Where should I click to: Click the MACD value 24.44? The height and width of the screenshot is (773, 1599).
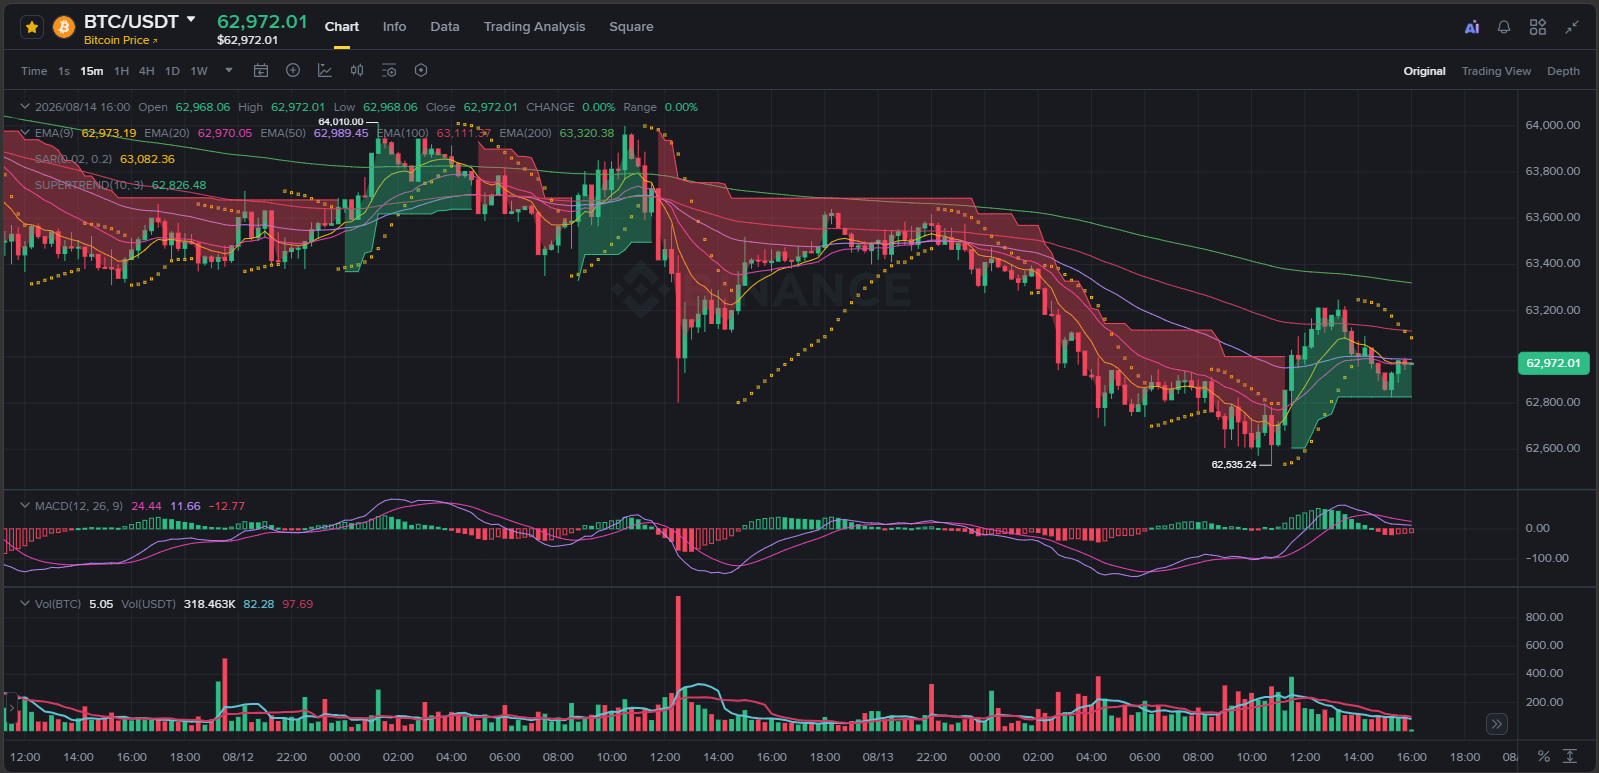pyautogui.click(x=146, y=506)
